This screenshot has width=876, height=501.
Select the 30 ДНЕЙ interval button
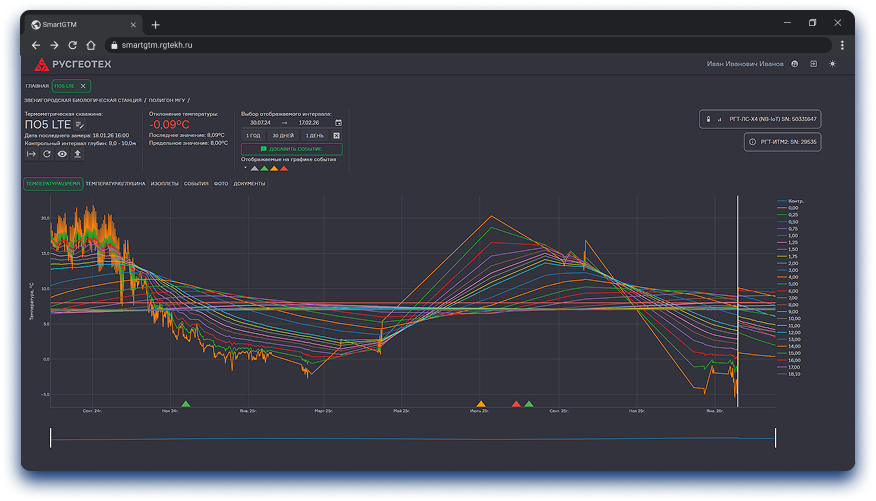click(283, 136)
